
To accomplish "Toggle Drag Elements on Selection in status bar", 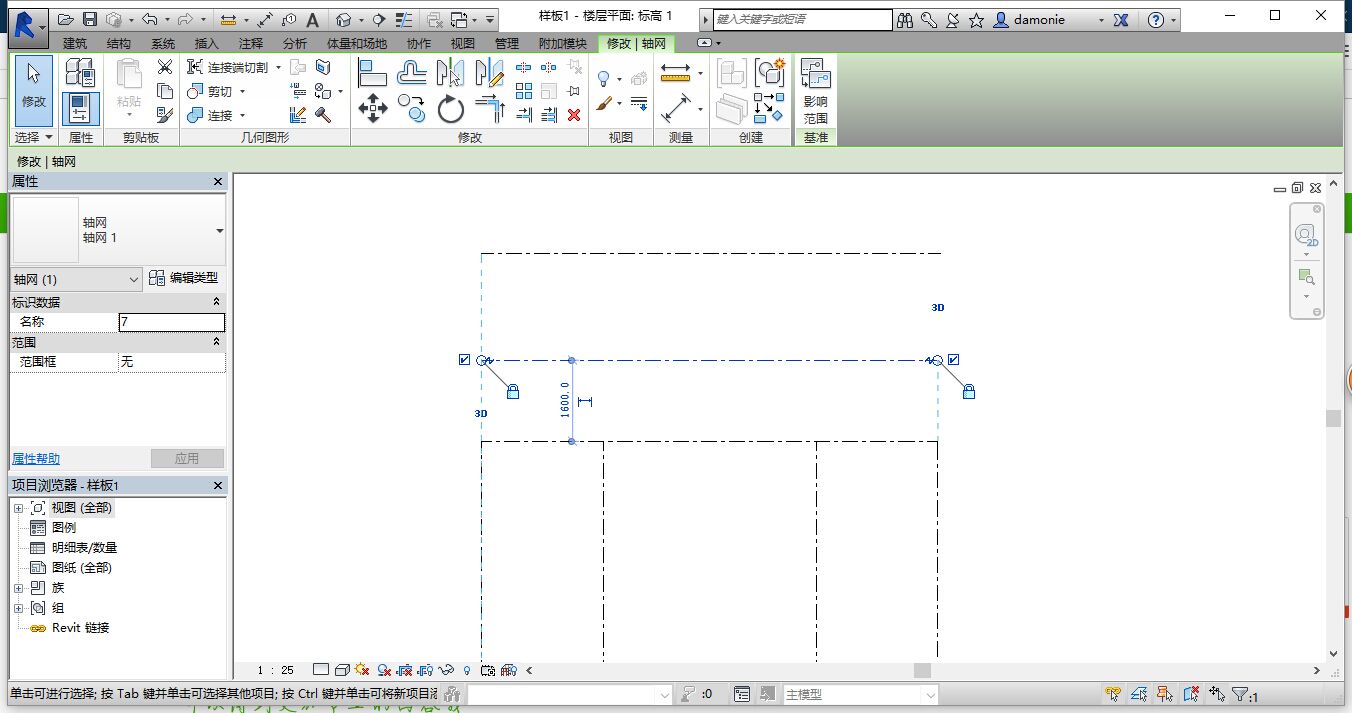I will 1217,694.
